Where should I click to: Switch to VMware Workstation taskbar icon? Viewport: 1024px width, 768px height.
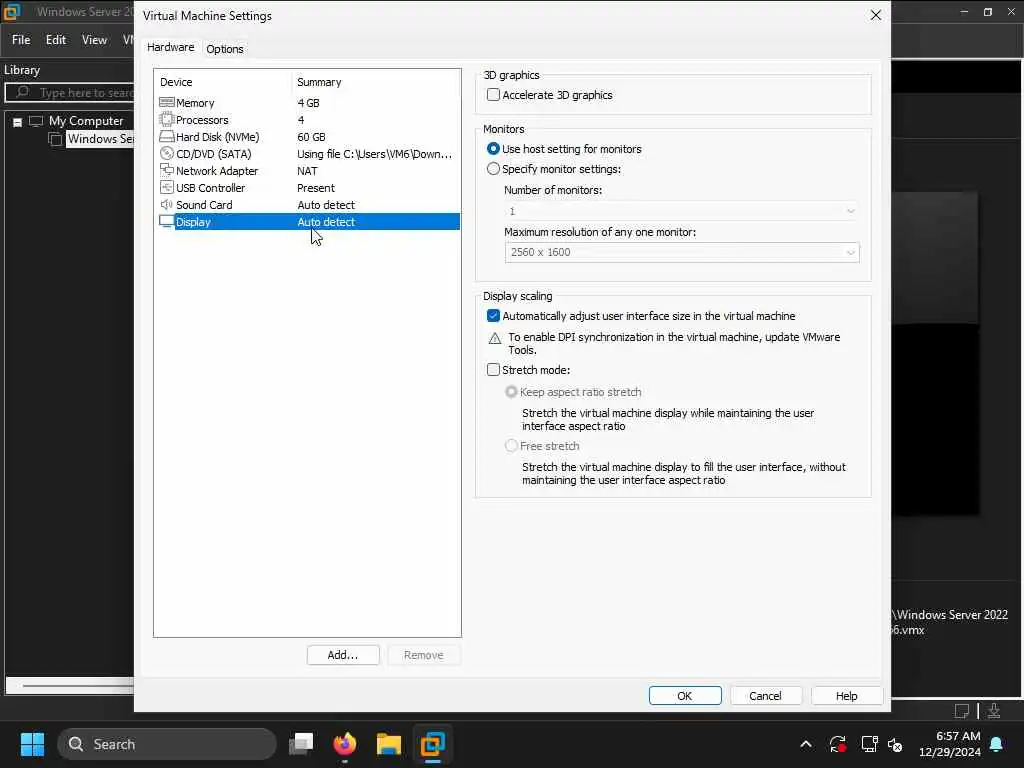pyautogui.click(x=432, y=744)
